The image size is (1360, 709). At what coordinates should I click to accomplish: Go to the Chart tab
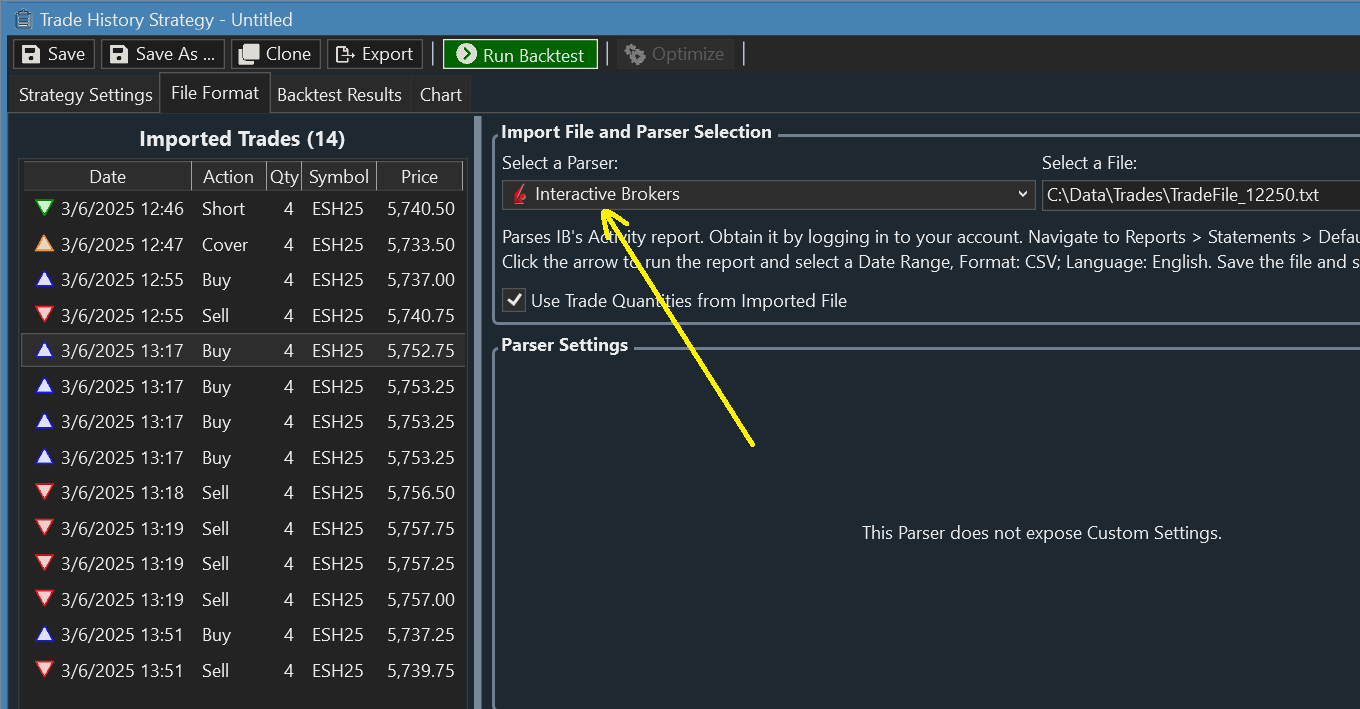[441, 95]
